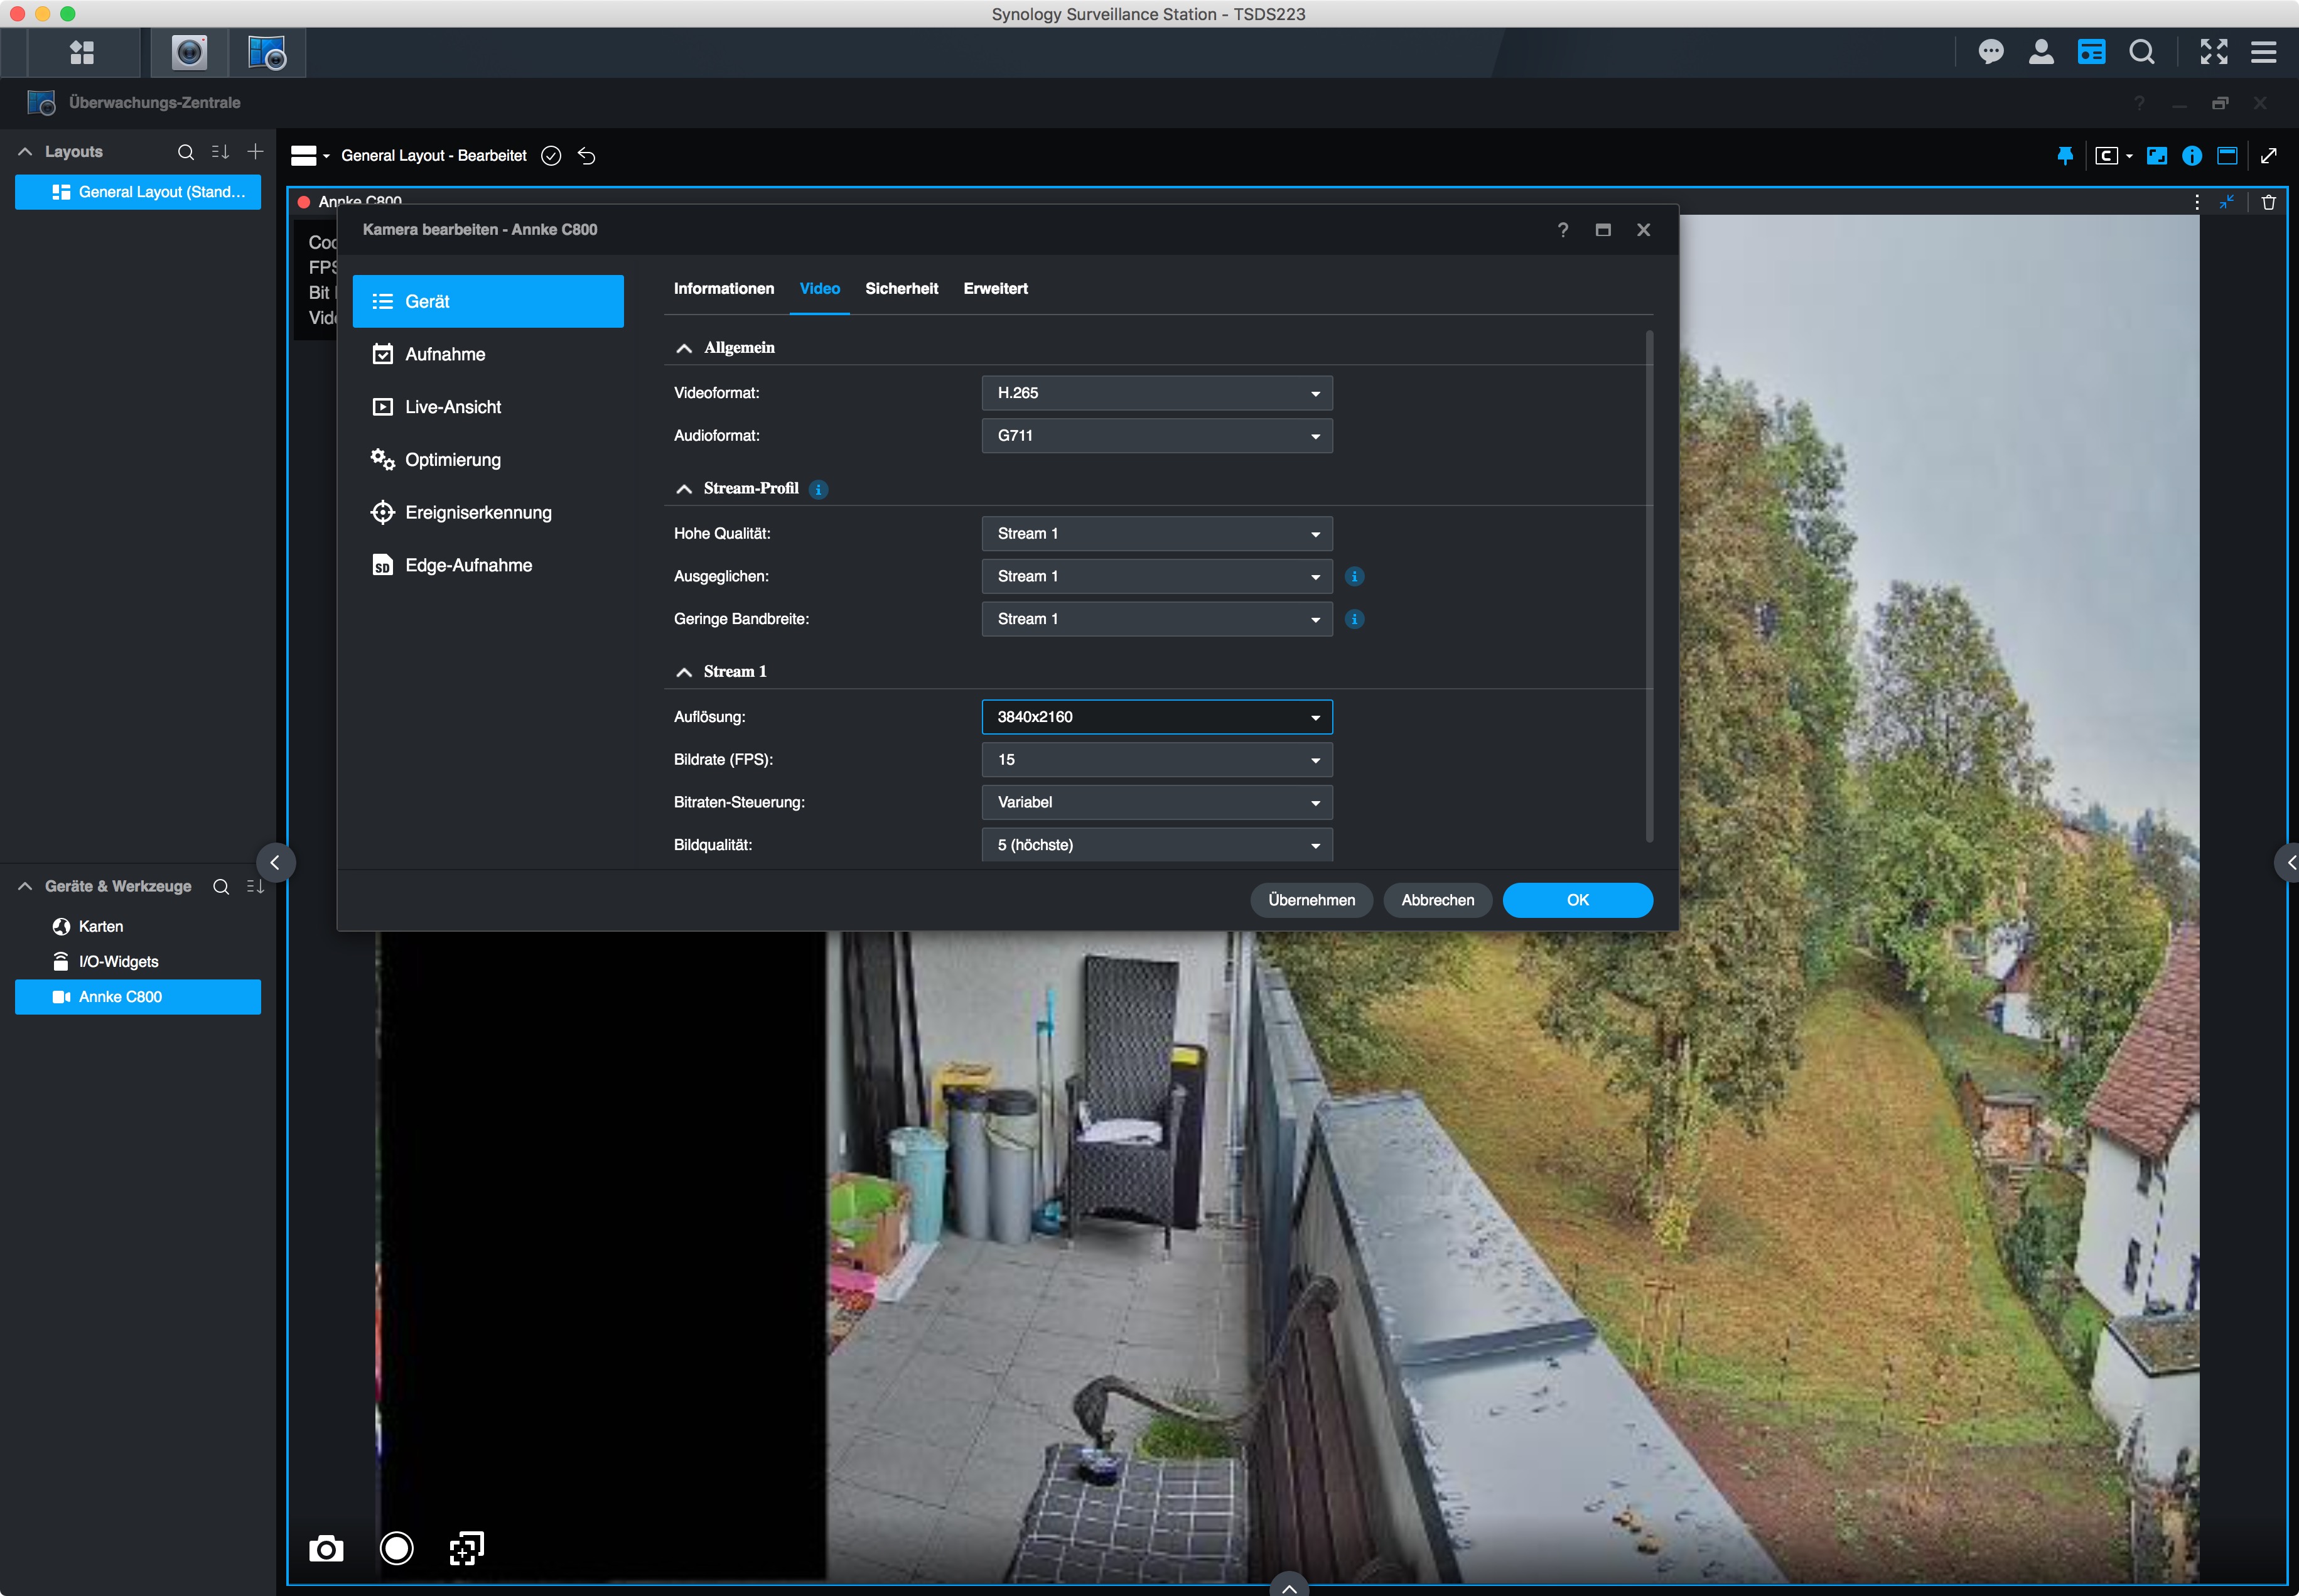Click the info icon next to Ausgeglichen

pos(1354,576)
